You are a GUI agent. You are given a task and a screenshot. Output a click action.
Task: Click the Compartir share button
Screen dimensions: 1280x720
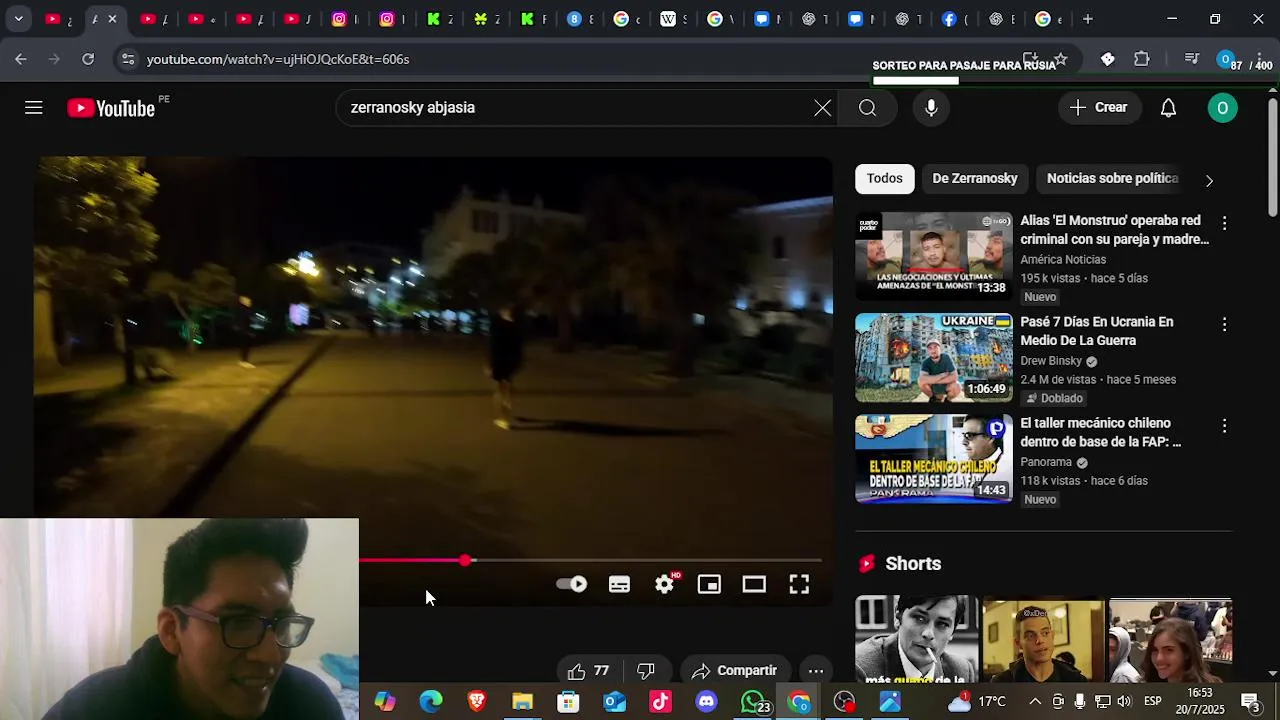pos(734,671)
